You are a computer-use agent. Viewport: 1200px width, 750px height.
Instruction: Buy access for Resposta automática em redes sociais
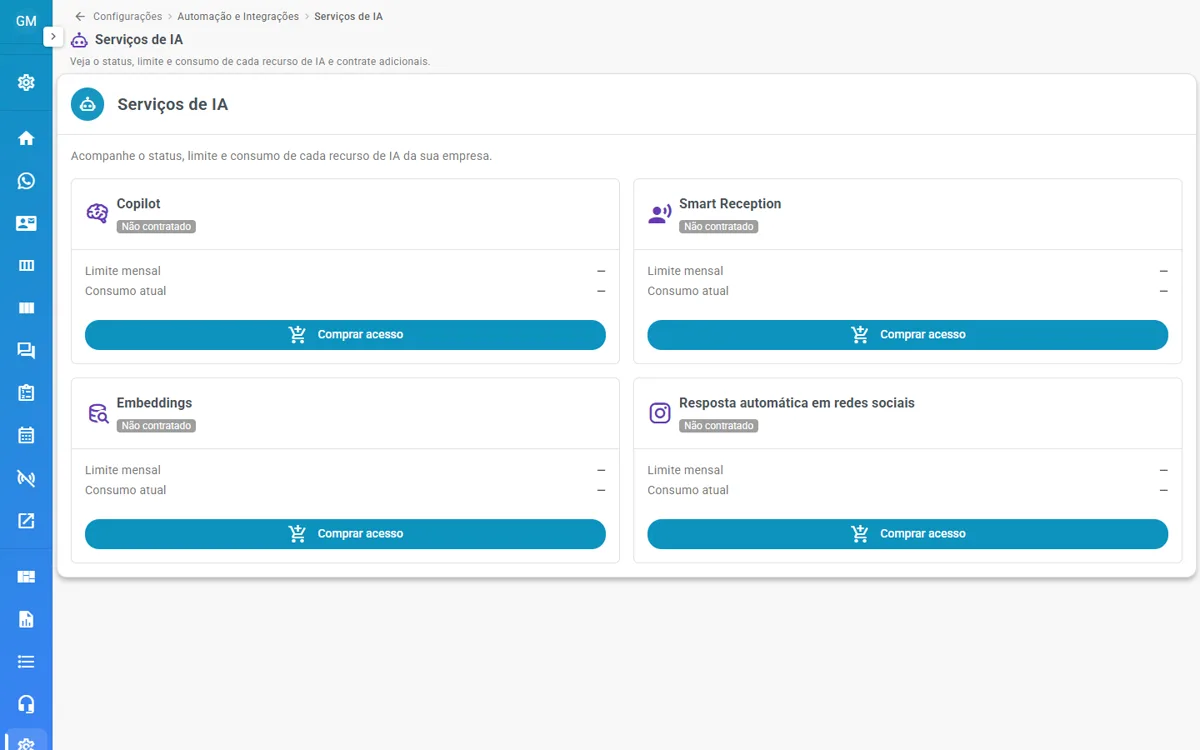click(x=907, y=534)
